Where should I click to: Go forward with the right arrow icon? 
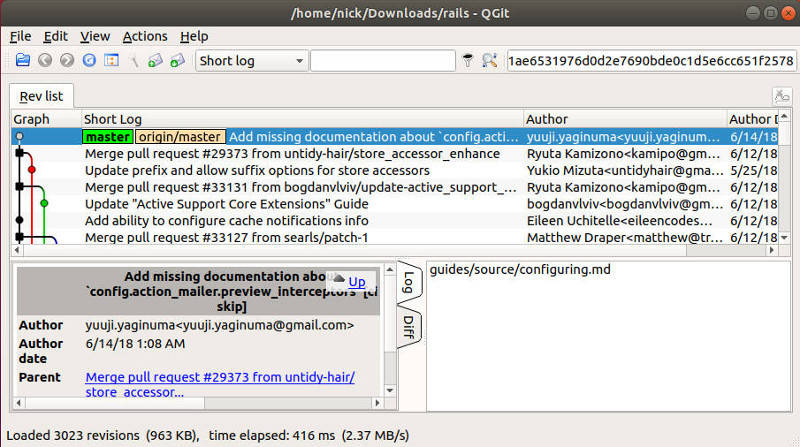point(67,61)
